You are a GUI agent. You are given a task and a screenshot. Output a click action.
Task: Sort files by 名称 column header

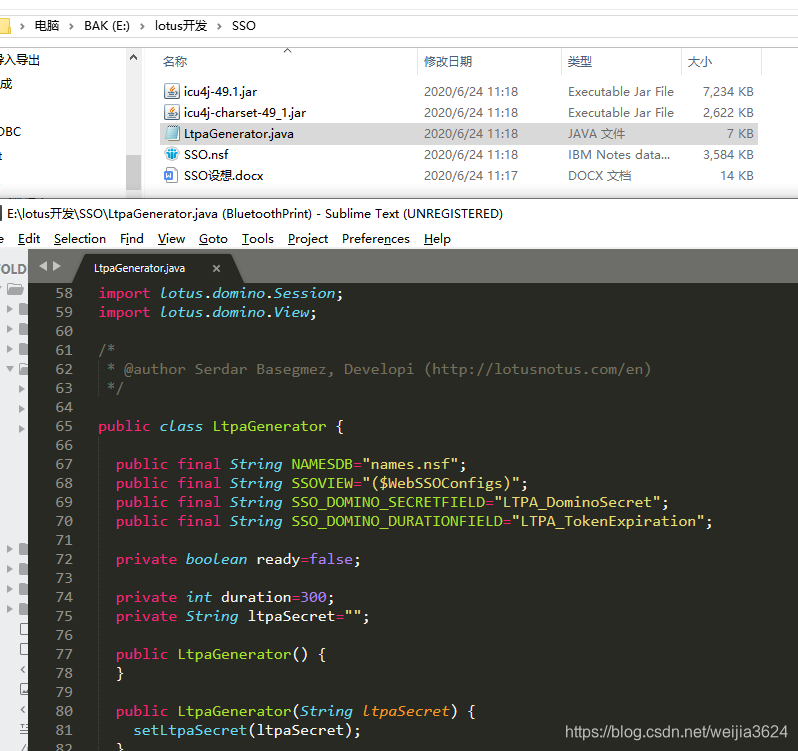(x=175, y=62)
